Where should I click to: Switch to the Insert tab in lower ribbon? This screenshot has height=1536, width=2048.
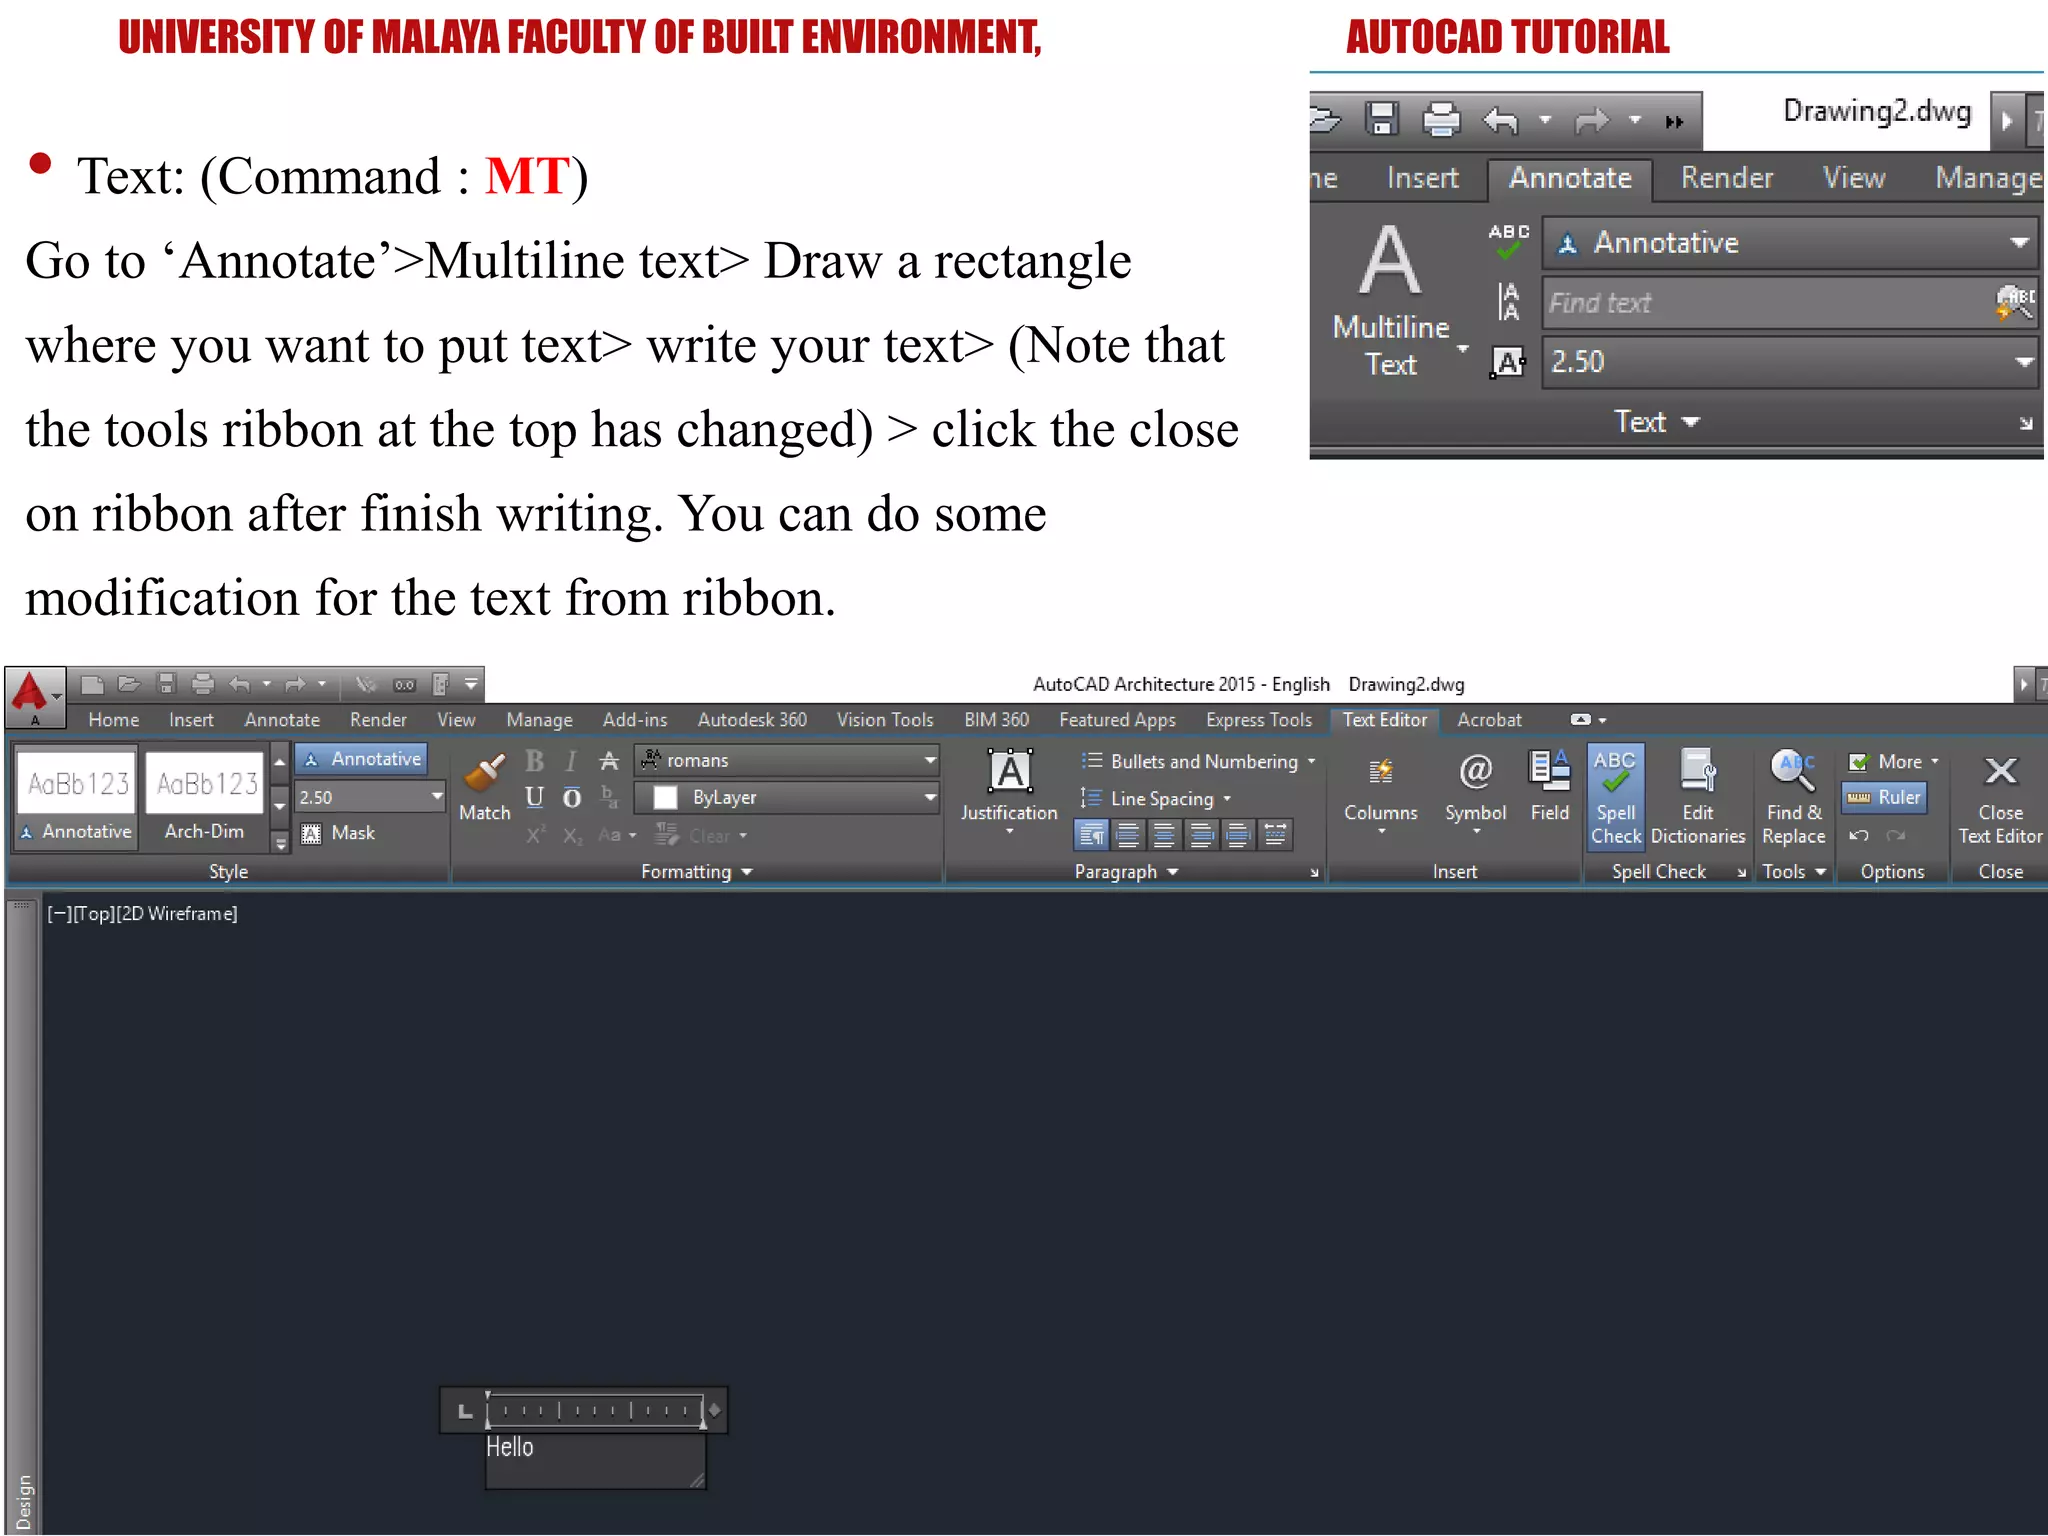coord(191,720)
